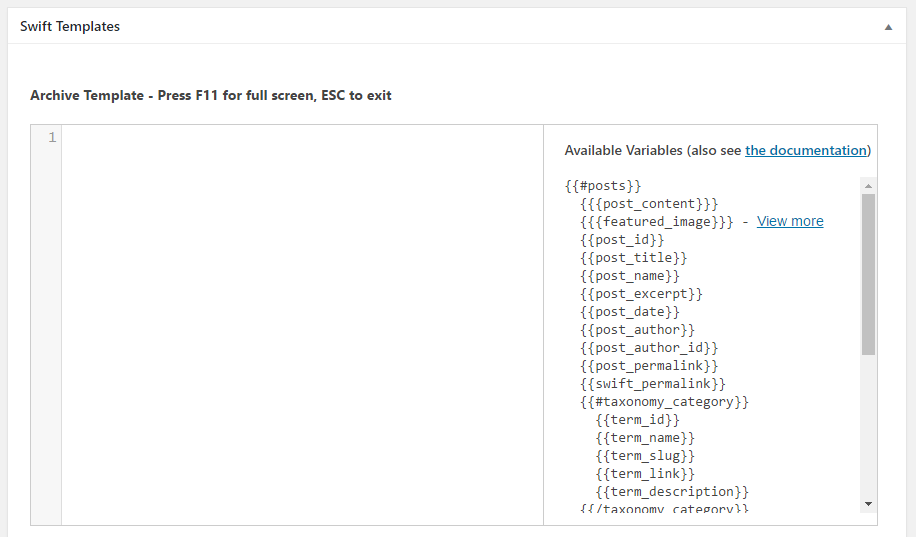Click the {{#taxonomy_category}} variable
The height and width of the screenshot is (537, 916).
(x=664, y=402)
